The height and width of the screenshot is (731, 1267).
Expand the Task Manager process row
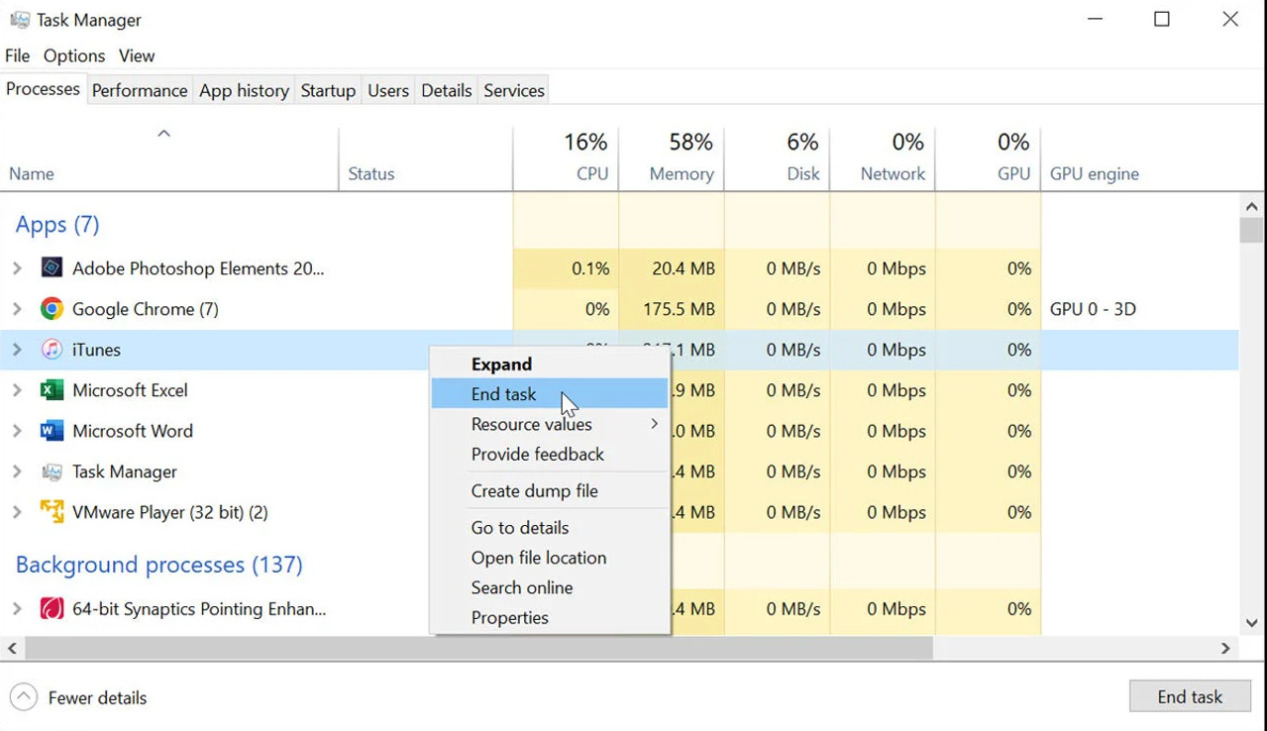point(17,472)
